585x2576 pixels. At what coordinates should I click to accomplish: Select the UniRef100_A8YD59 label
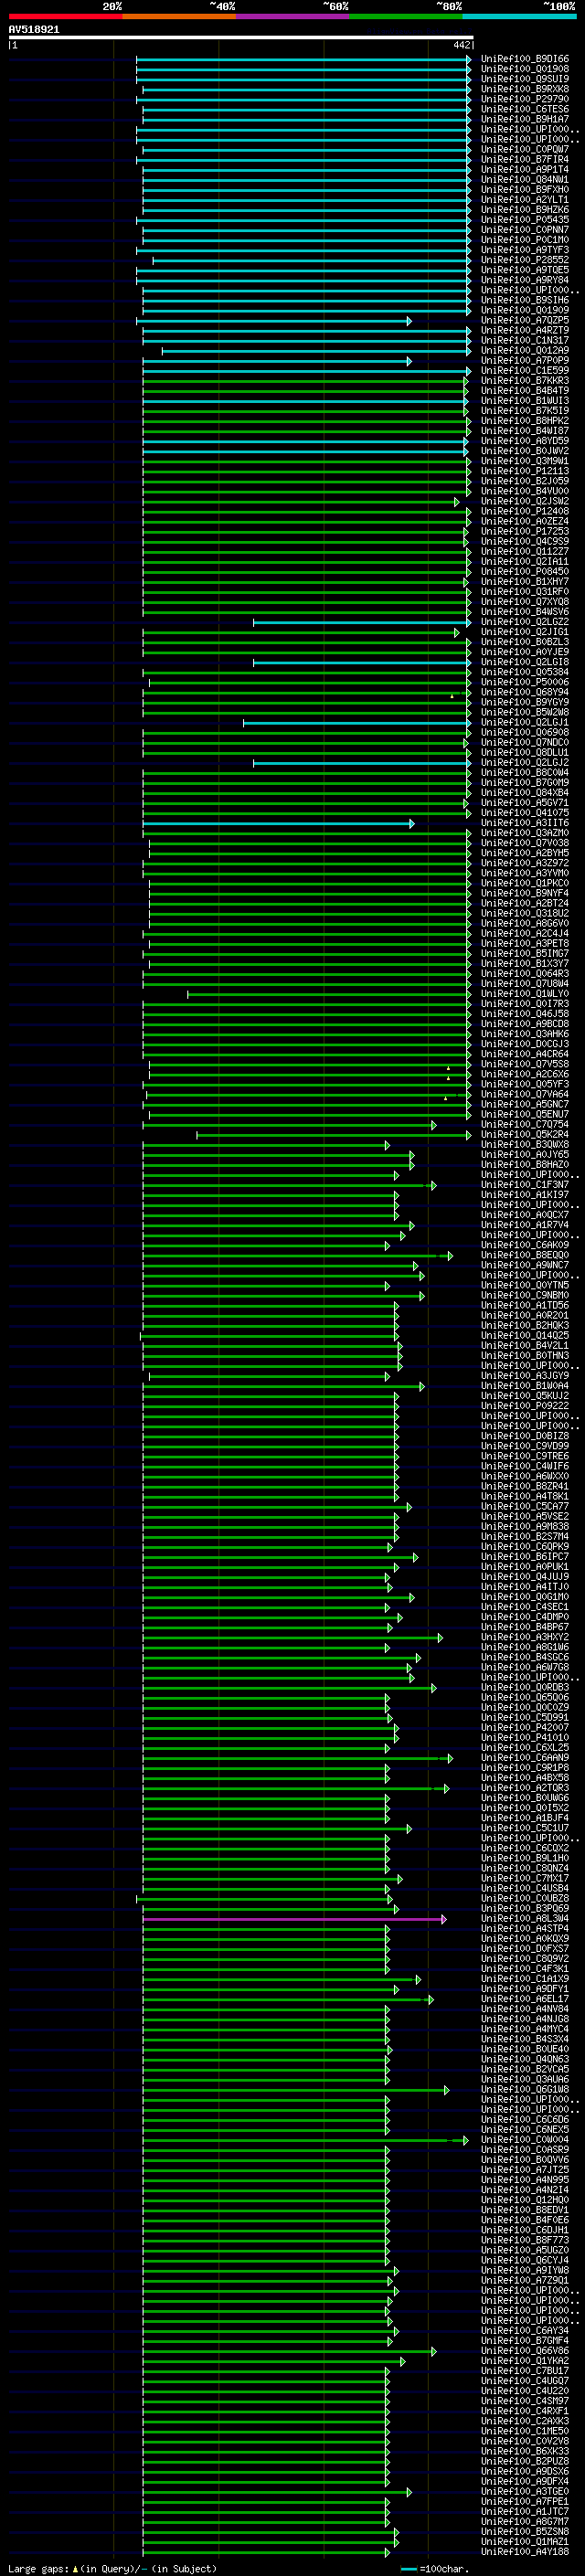525,441
